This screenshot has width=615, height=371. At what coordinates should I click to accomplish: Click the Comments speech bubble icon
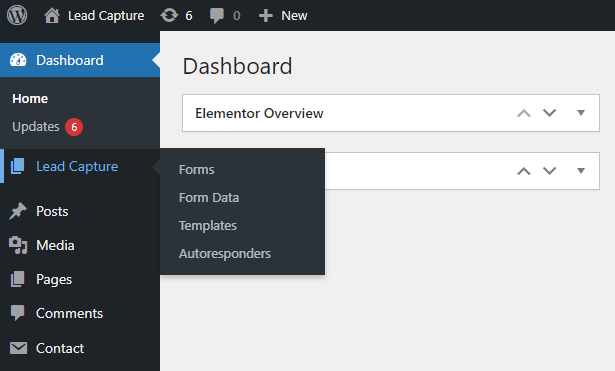(x=17, y=313)
